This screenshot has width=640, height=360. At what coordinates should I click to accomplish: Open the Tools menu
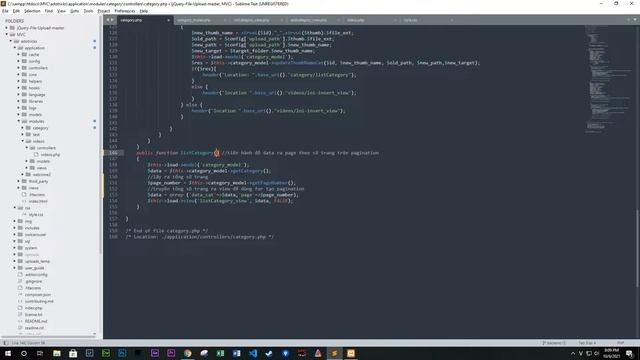point(89,11)
